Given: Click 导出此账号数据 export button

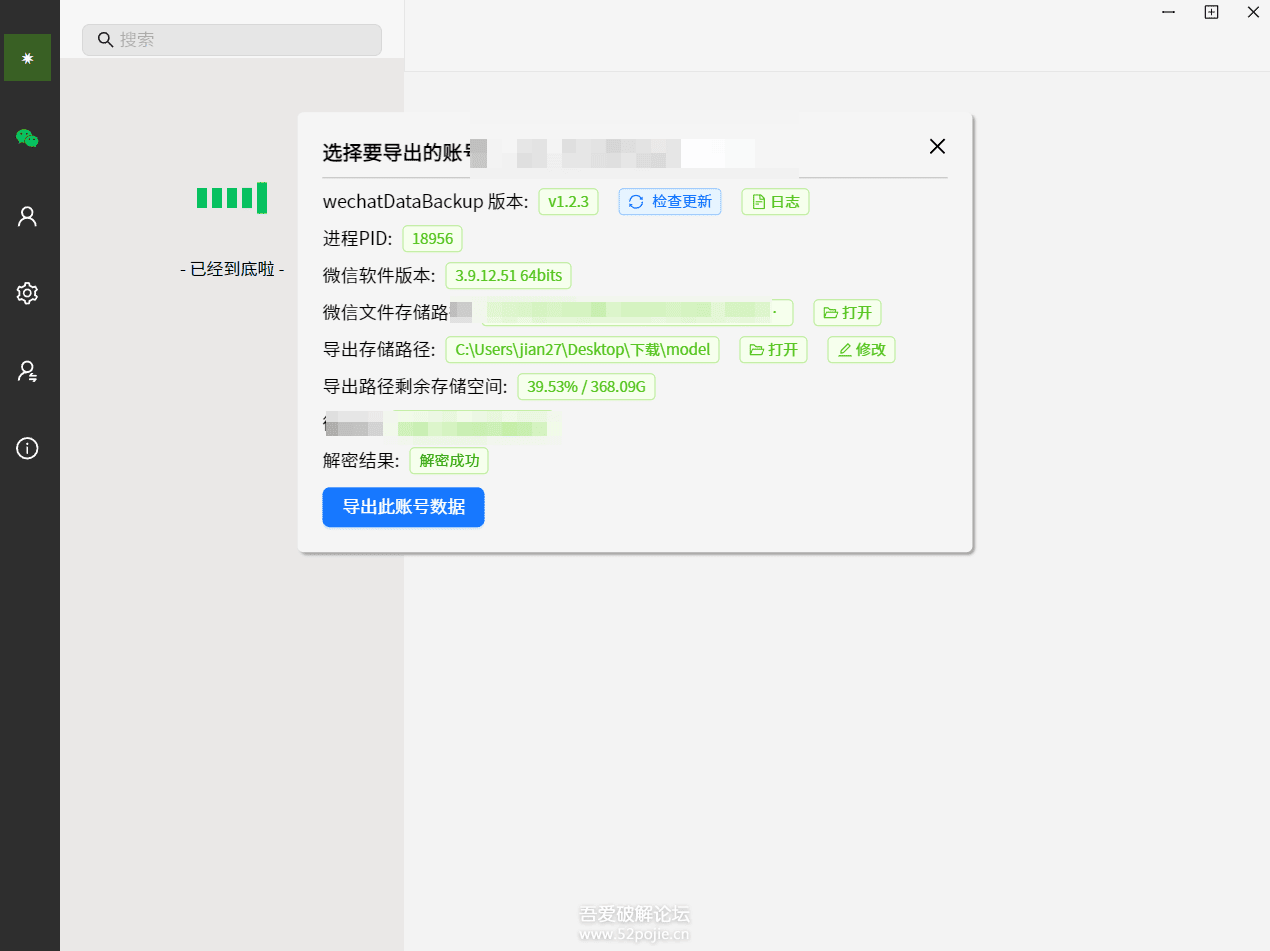Looking at the screenshot, I should [403, 507].
